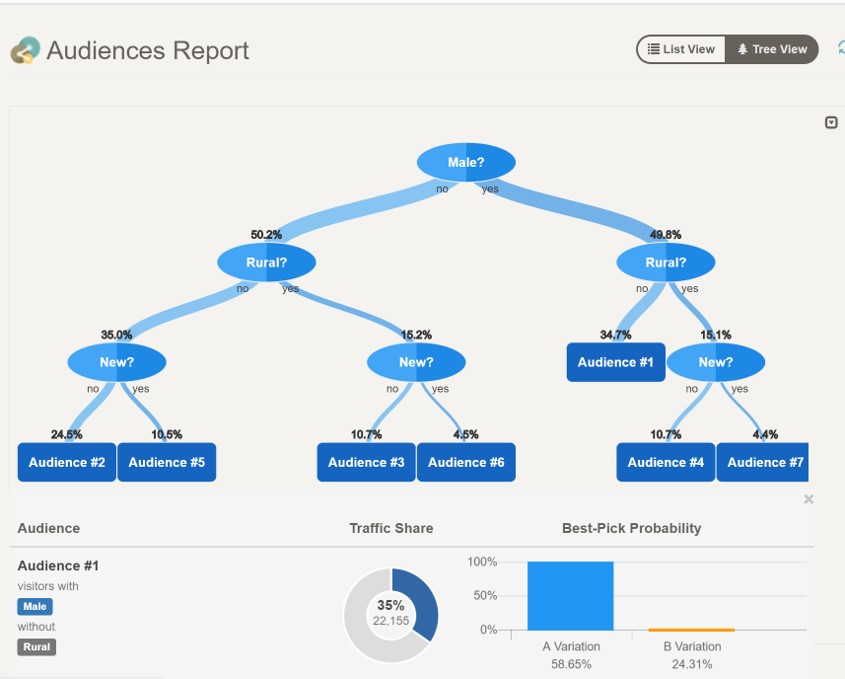Click the Rural attribute tag
The height and width of the screenshot is (679, 845).
click(x=37, y=647)
